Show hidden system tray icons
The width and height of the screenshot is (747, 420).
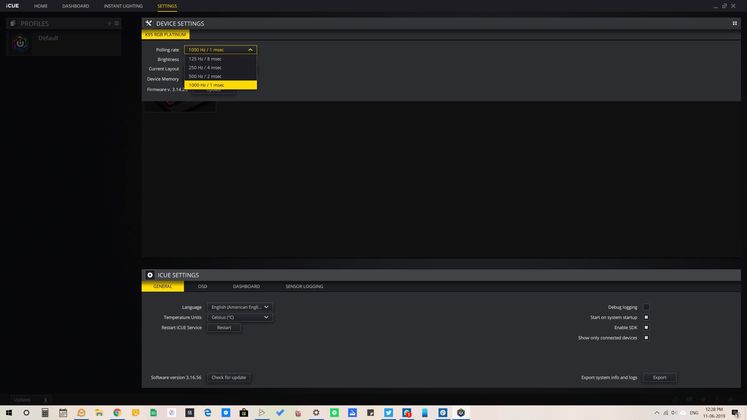coord(656,413)
